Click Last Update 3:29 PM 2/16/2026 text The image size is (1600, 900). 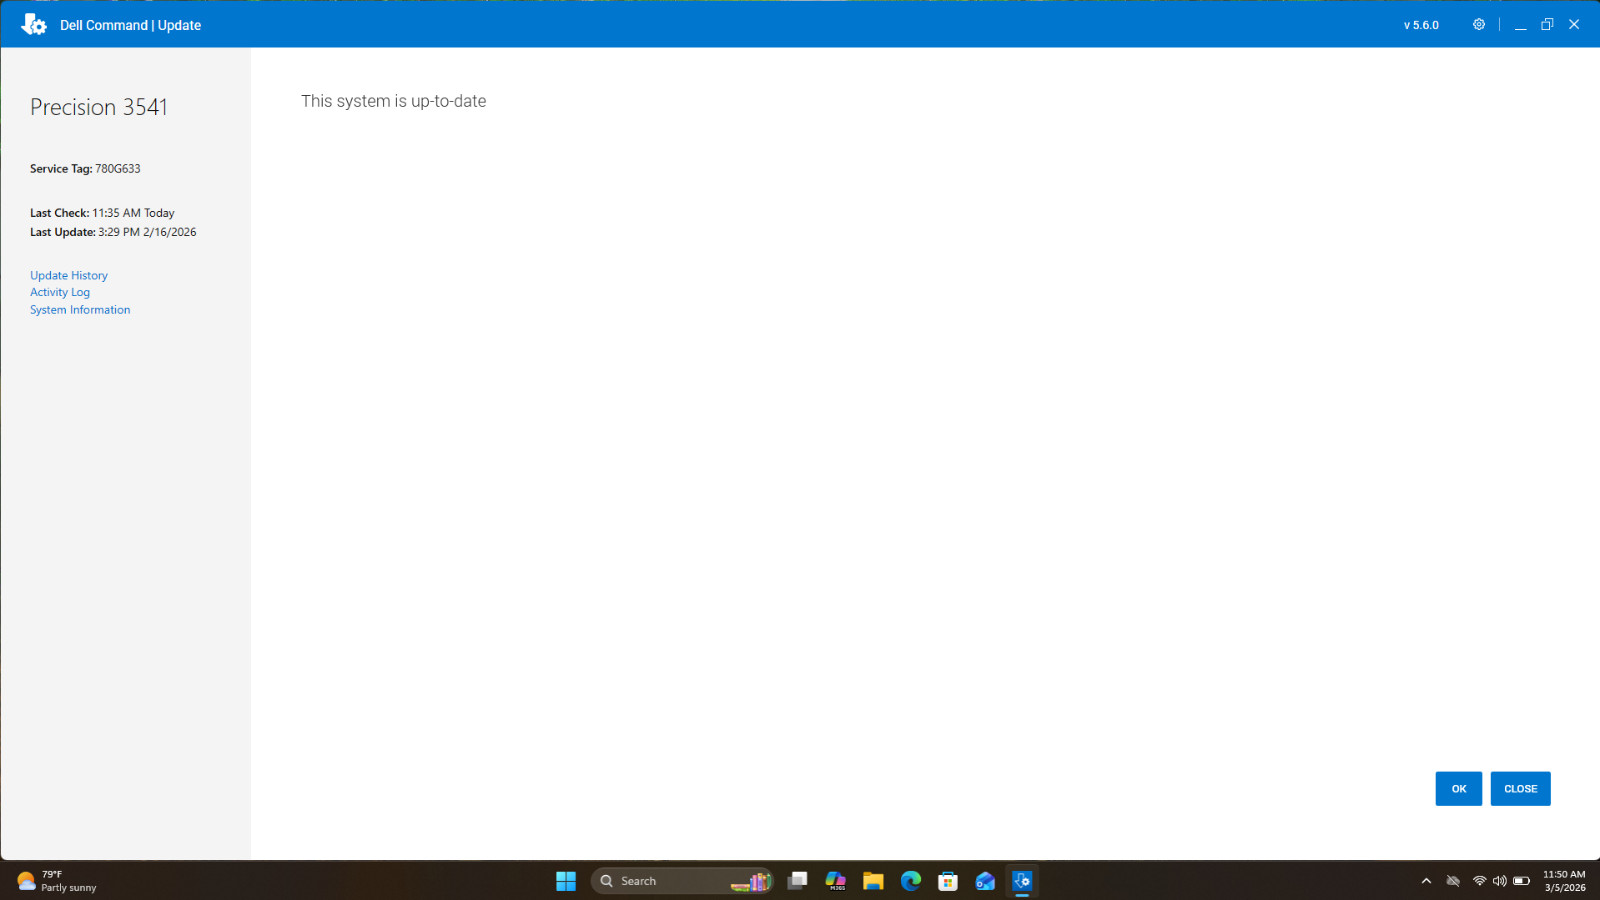pos(113,232)
